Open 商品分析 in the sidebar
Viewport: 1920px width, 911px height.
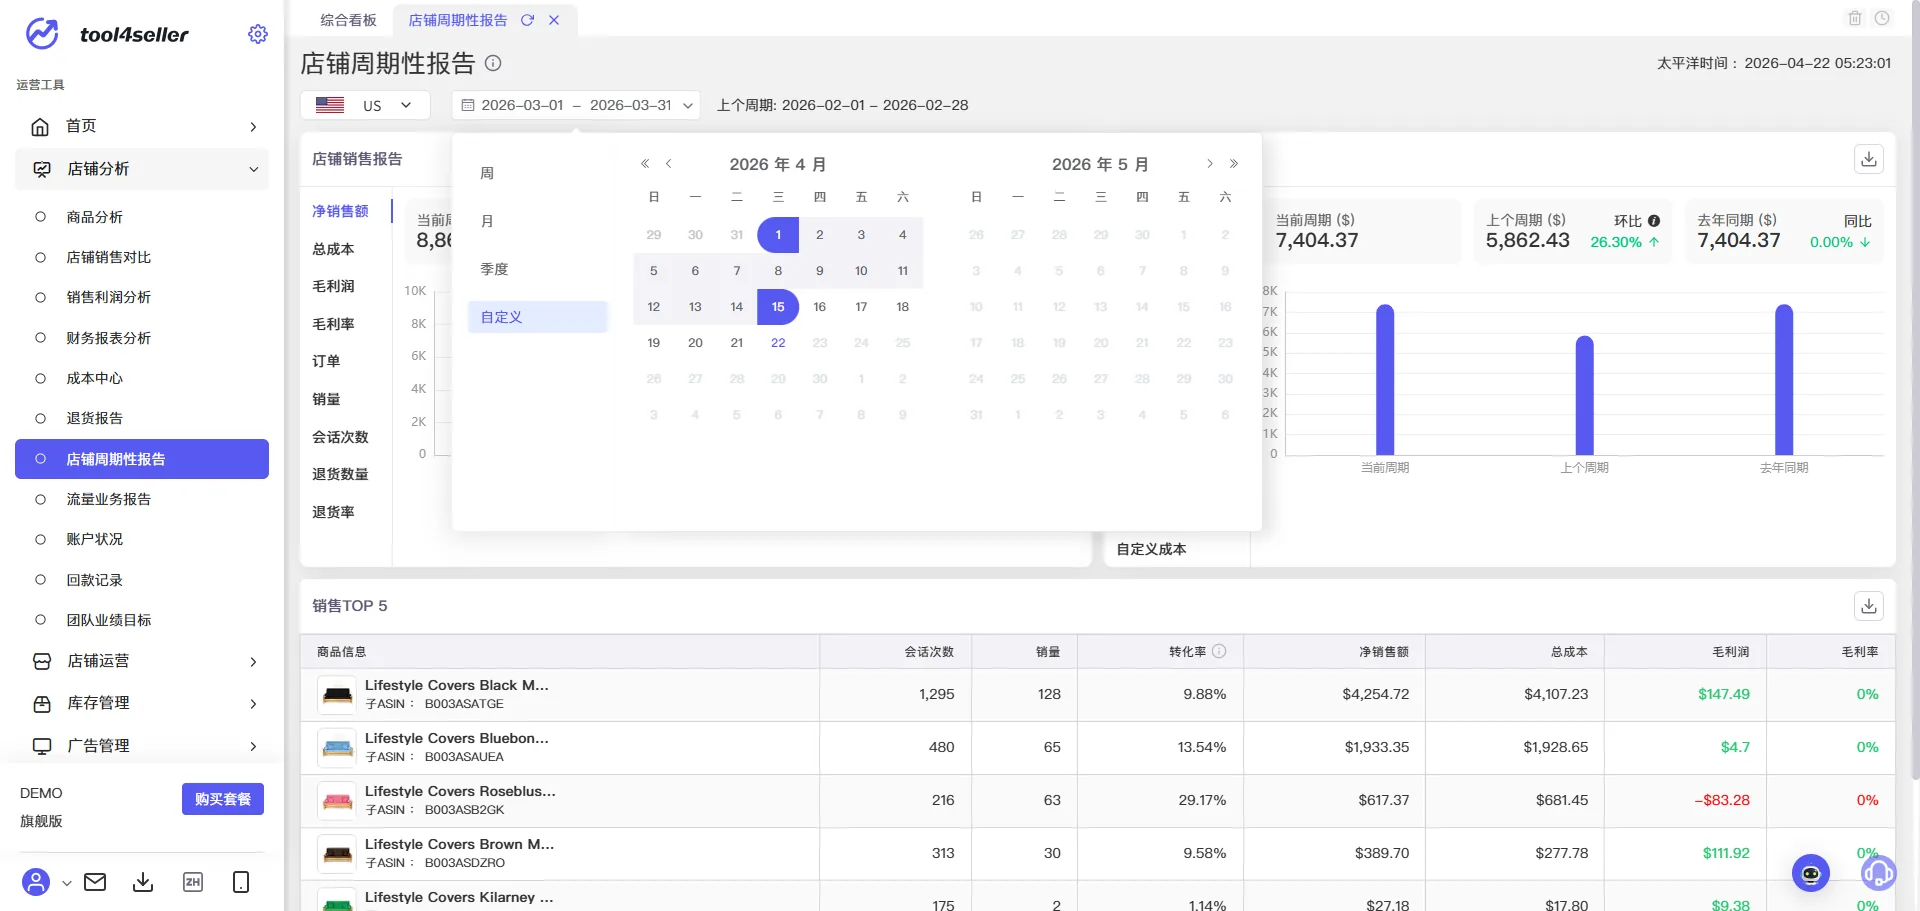click(x=142, y=217)
